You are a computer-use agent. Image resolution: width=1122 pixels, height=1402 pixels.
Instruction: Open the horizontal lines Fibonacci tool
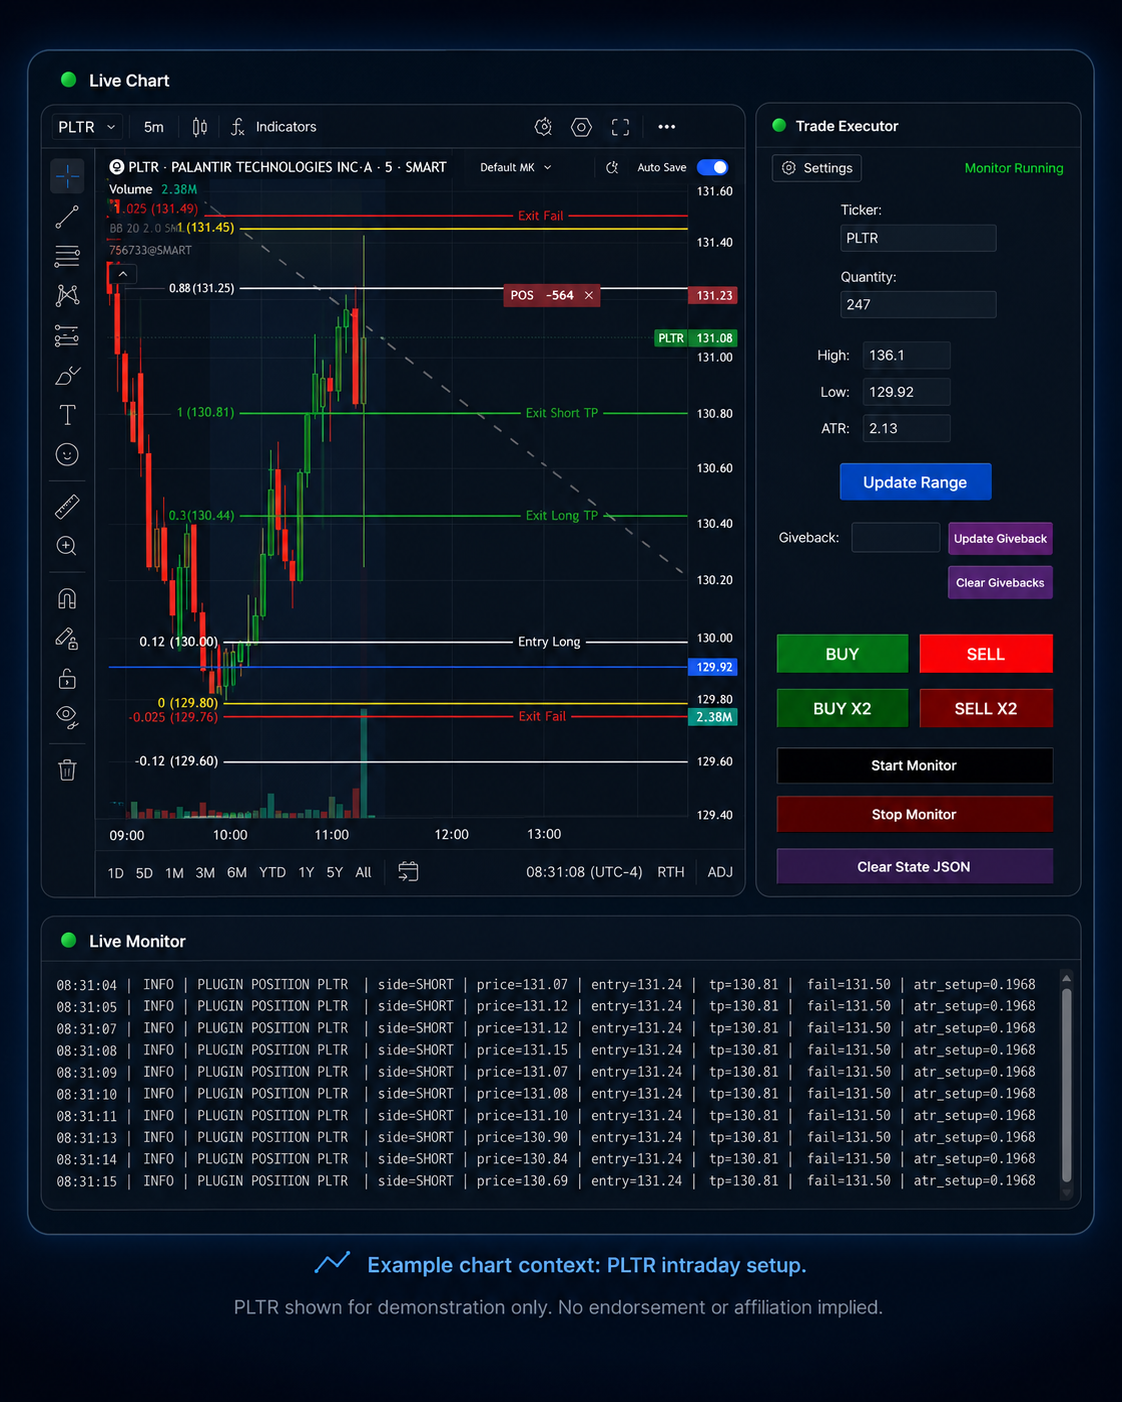67,256
